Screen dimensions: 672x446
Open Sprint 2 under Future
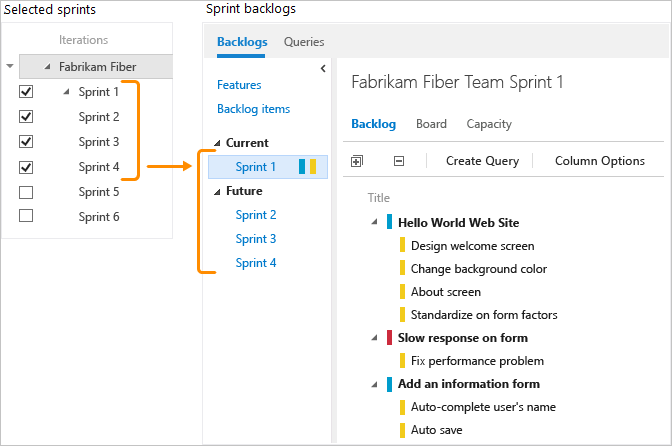click(x=256, y=215)
